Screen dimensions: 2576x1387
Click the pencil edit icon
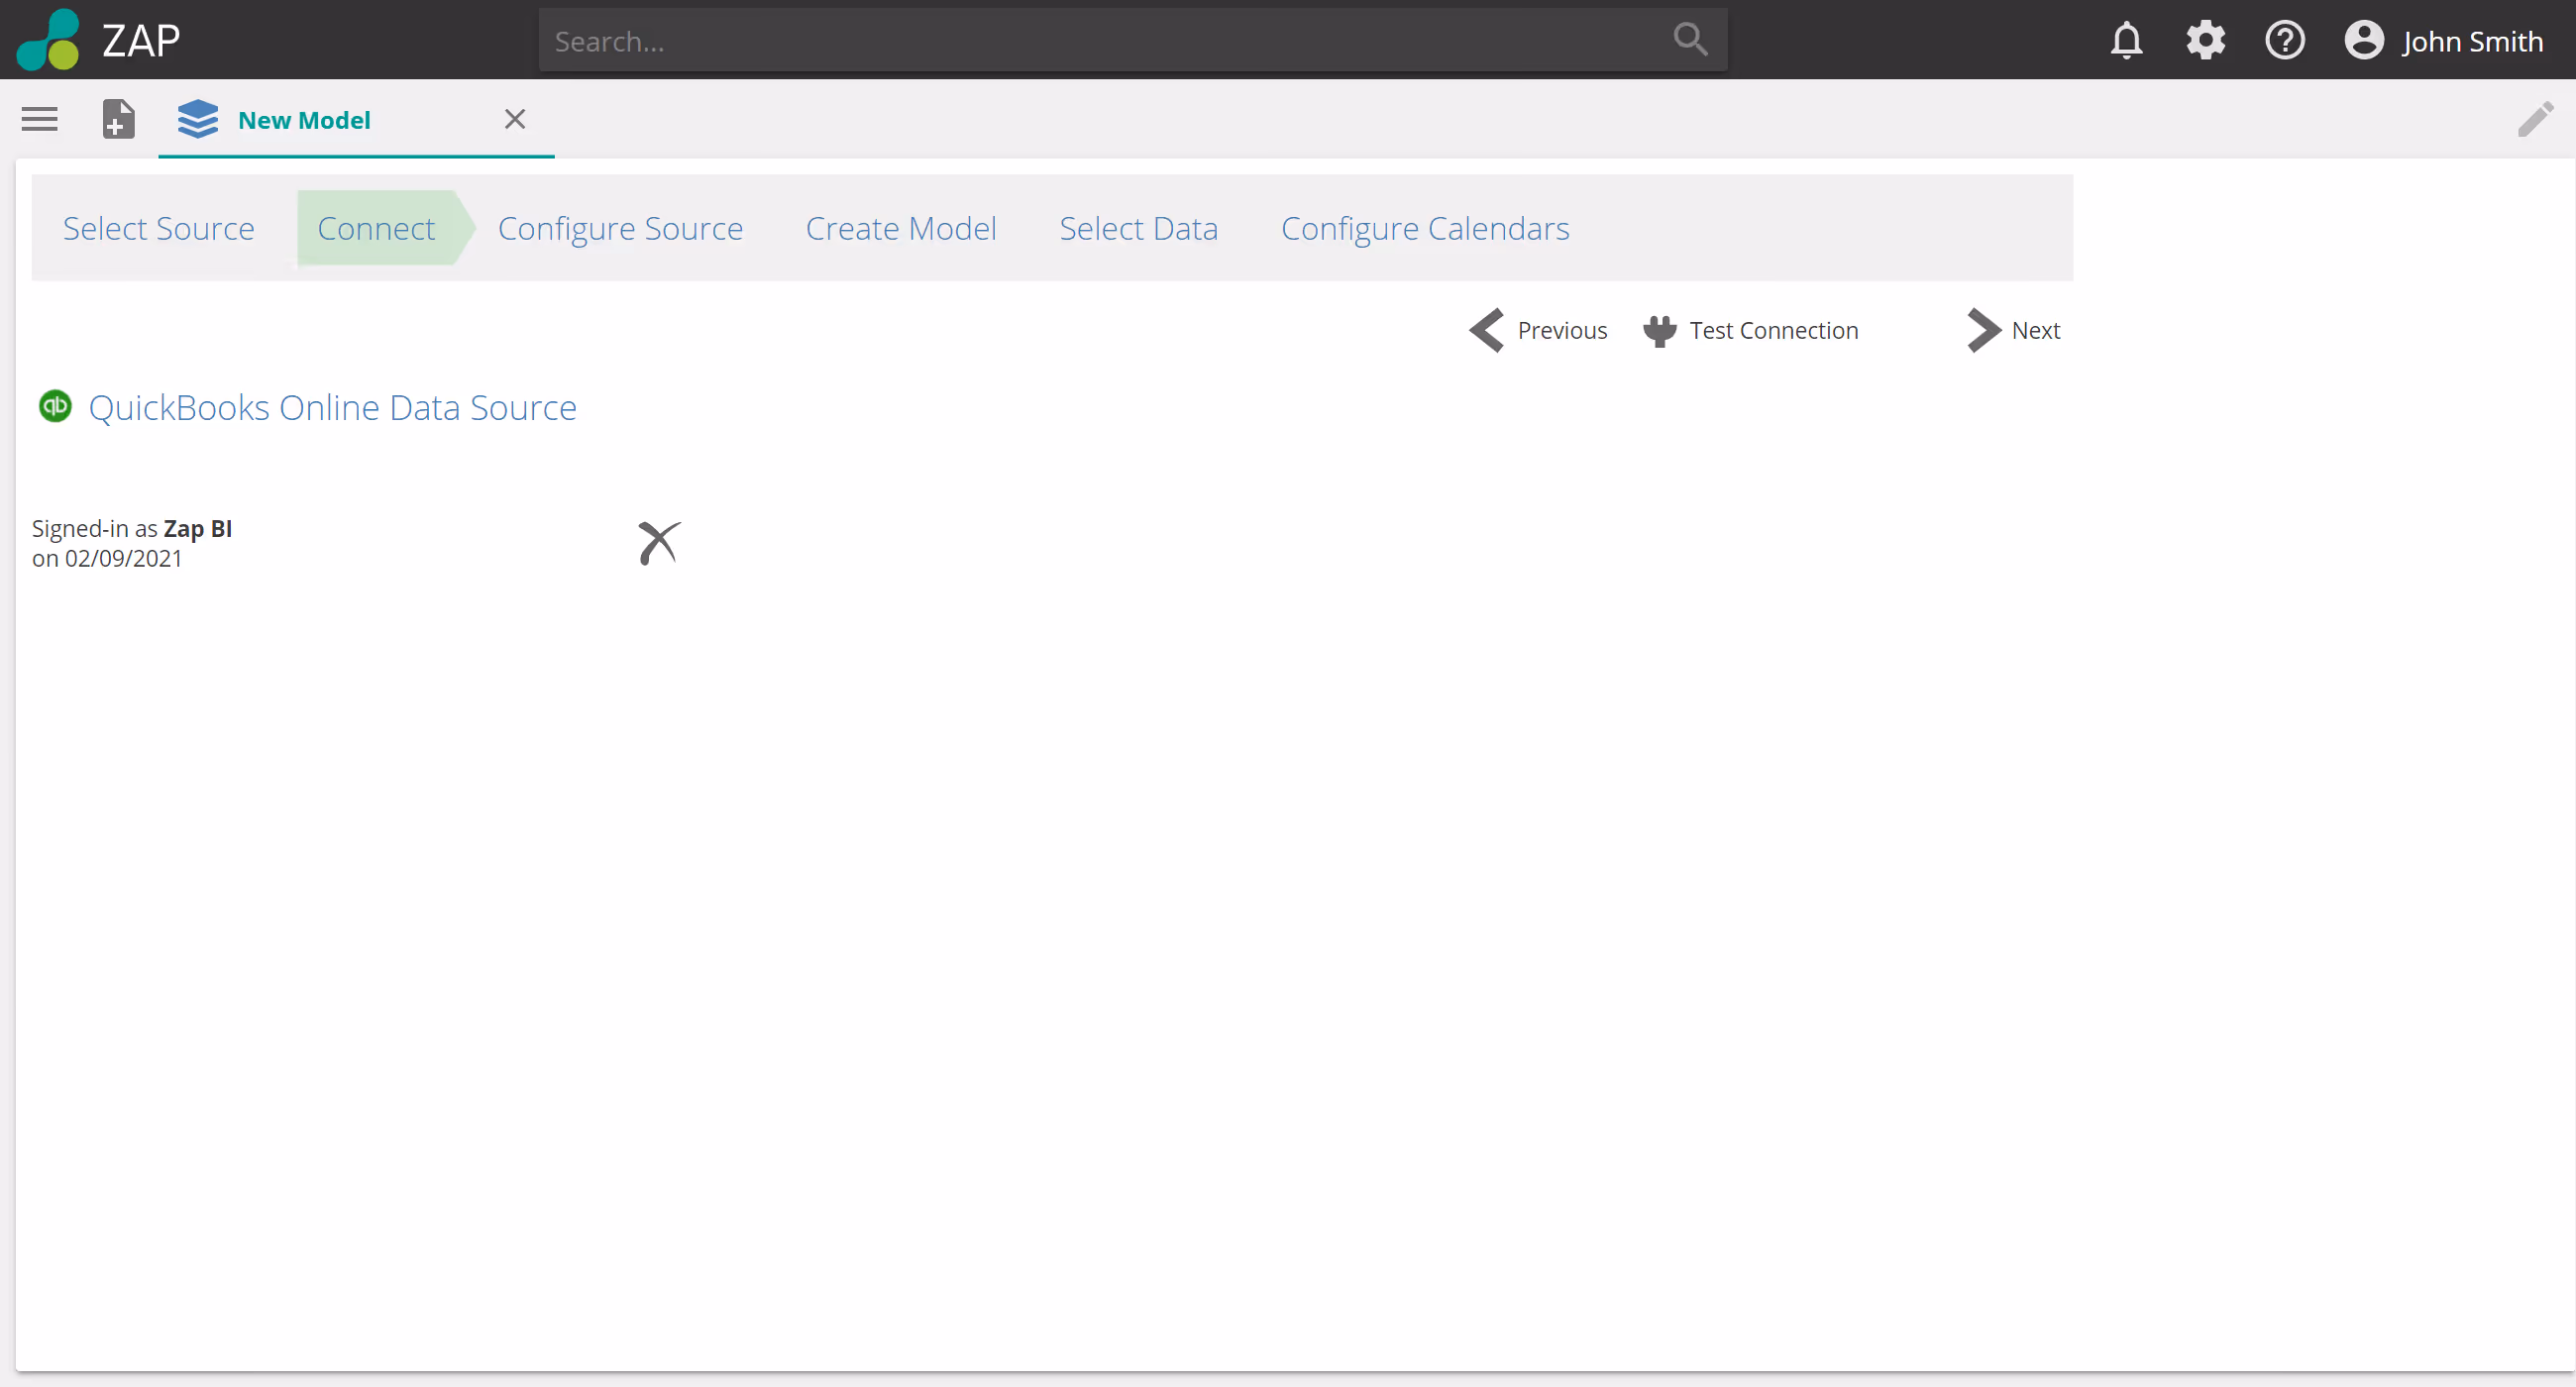click(2535, 119)
